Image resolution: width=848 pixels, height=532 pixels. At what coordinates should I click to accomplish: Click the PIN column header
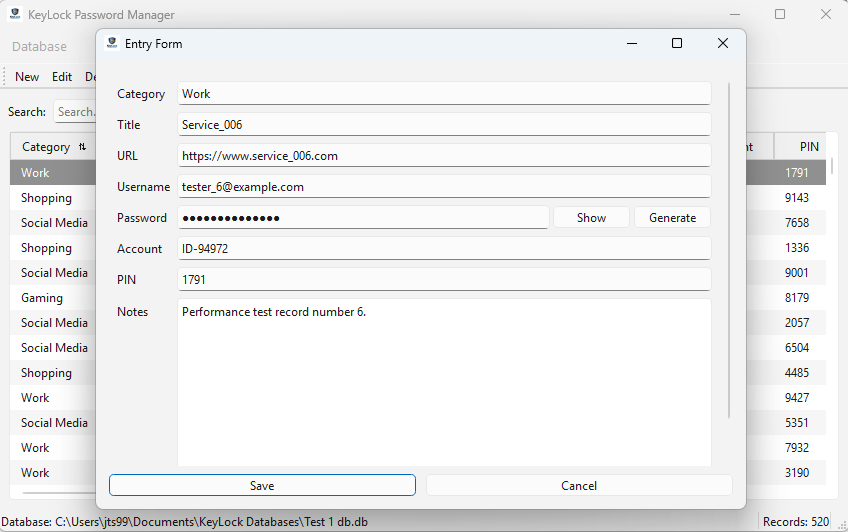coord(801,147)
